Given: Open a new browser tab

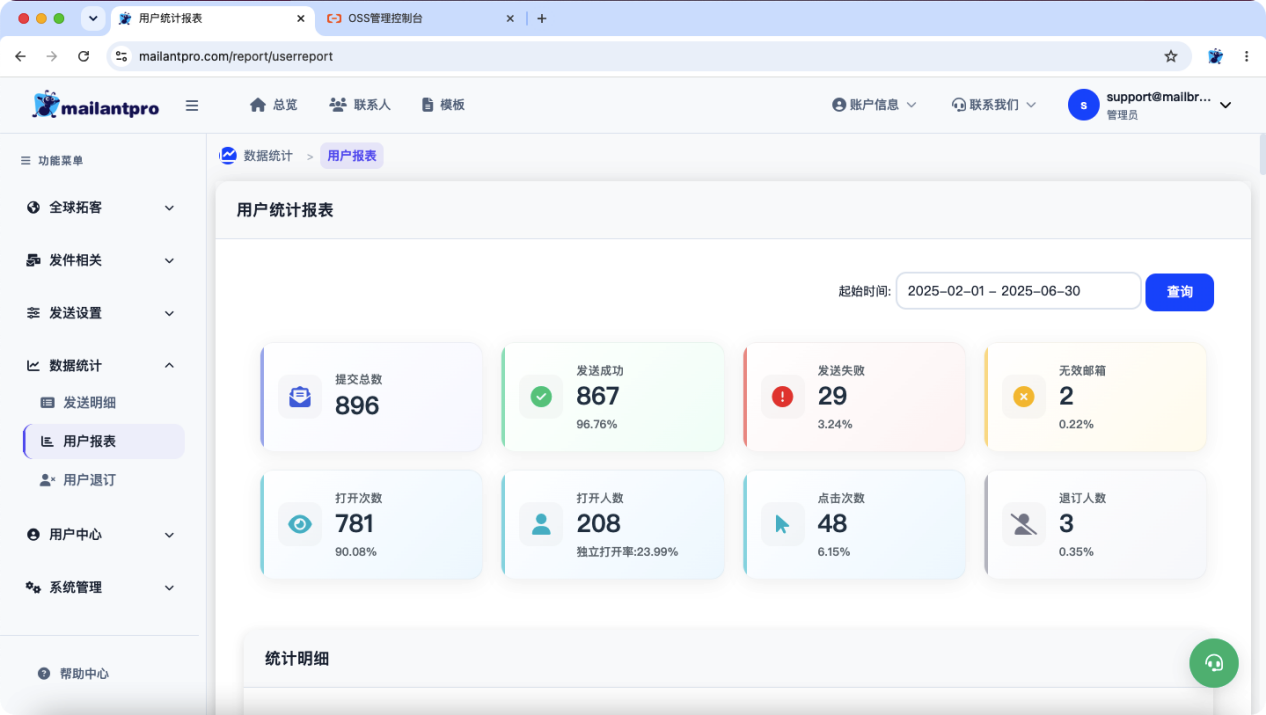Looking at the screenshot, I should [x=542, y=18].
